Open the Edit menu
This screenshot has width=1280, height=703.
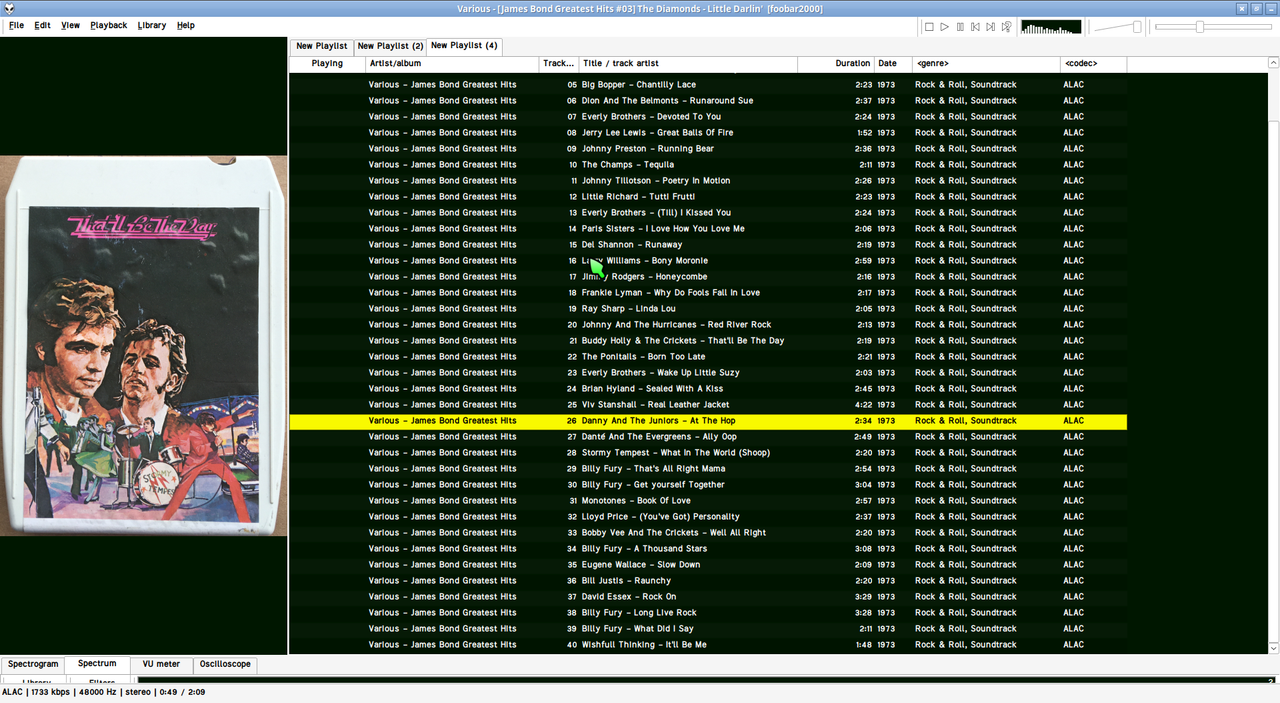42,25
